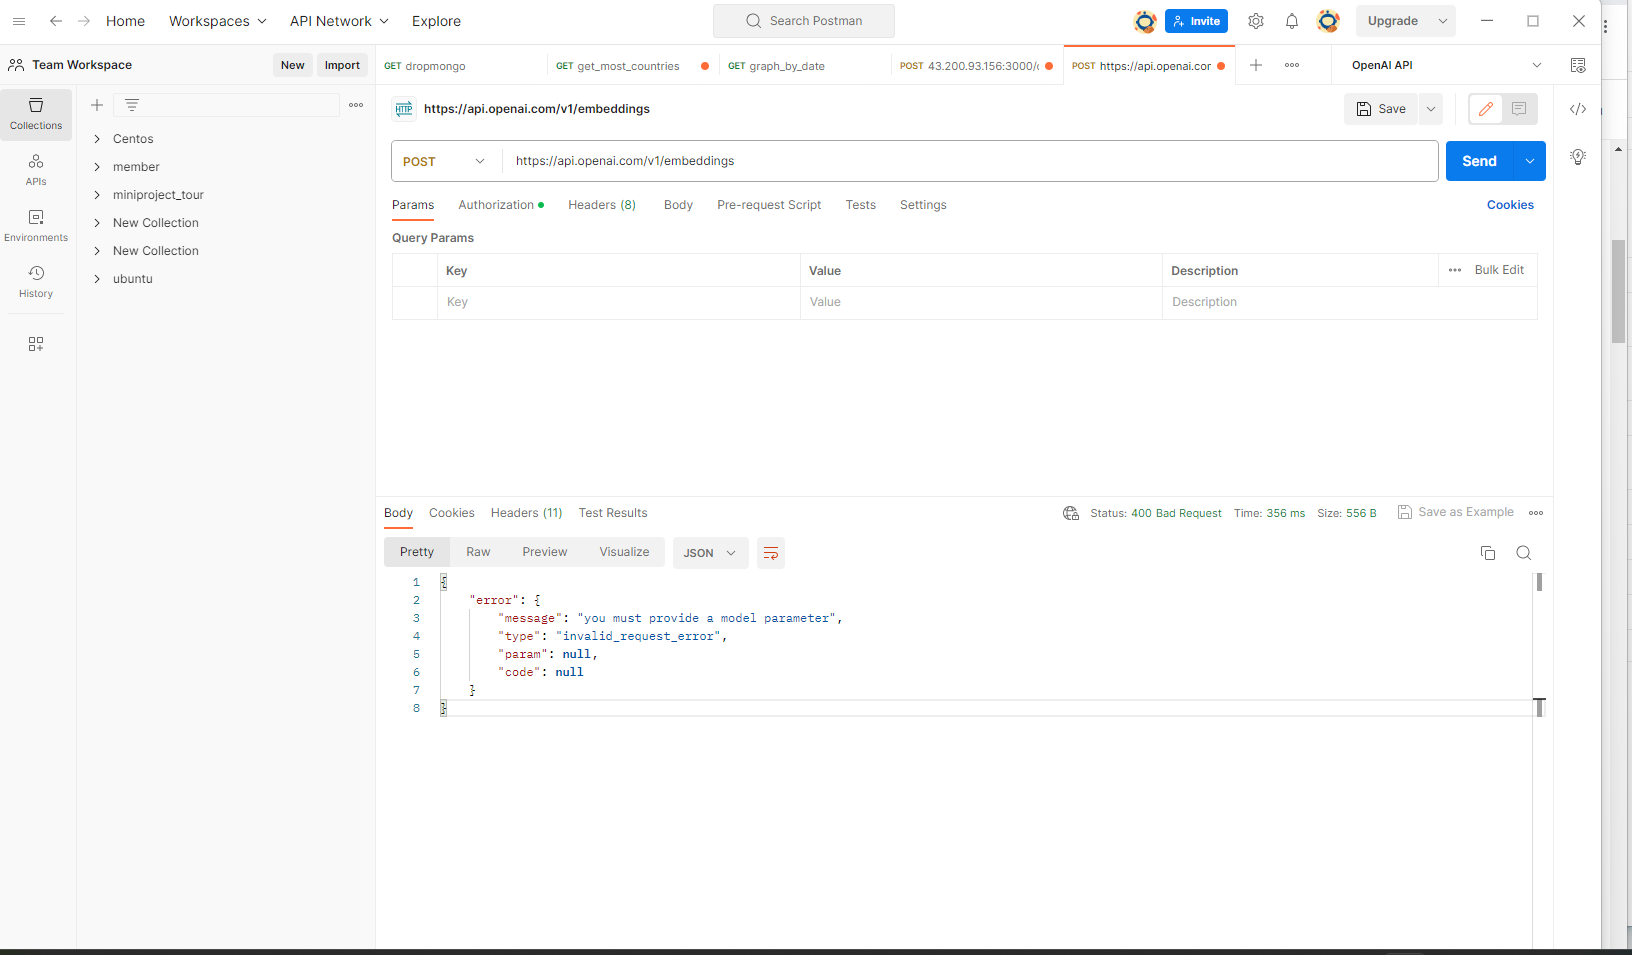Click network globe icon near Status
This screenshot has width=1632, height=955.
coord(1071,513)
